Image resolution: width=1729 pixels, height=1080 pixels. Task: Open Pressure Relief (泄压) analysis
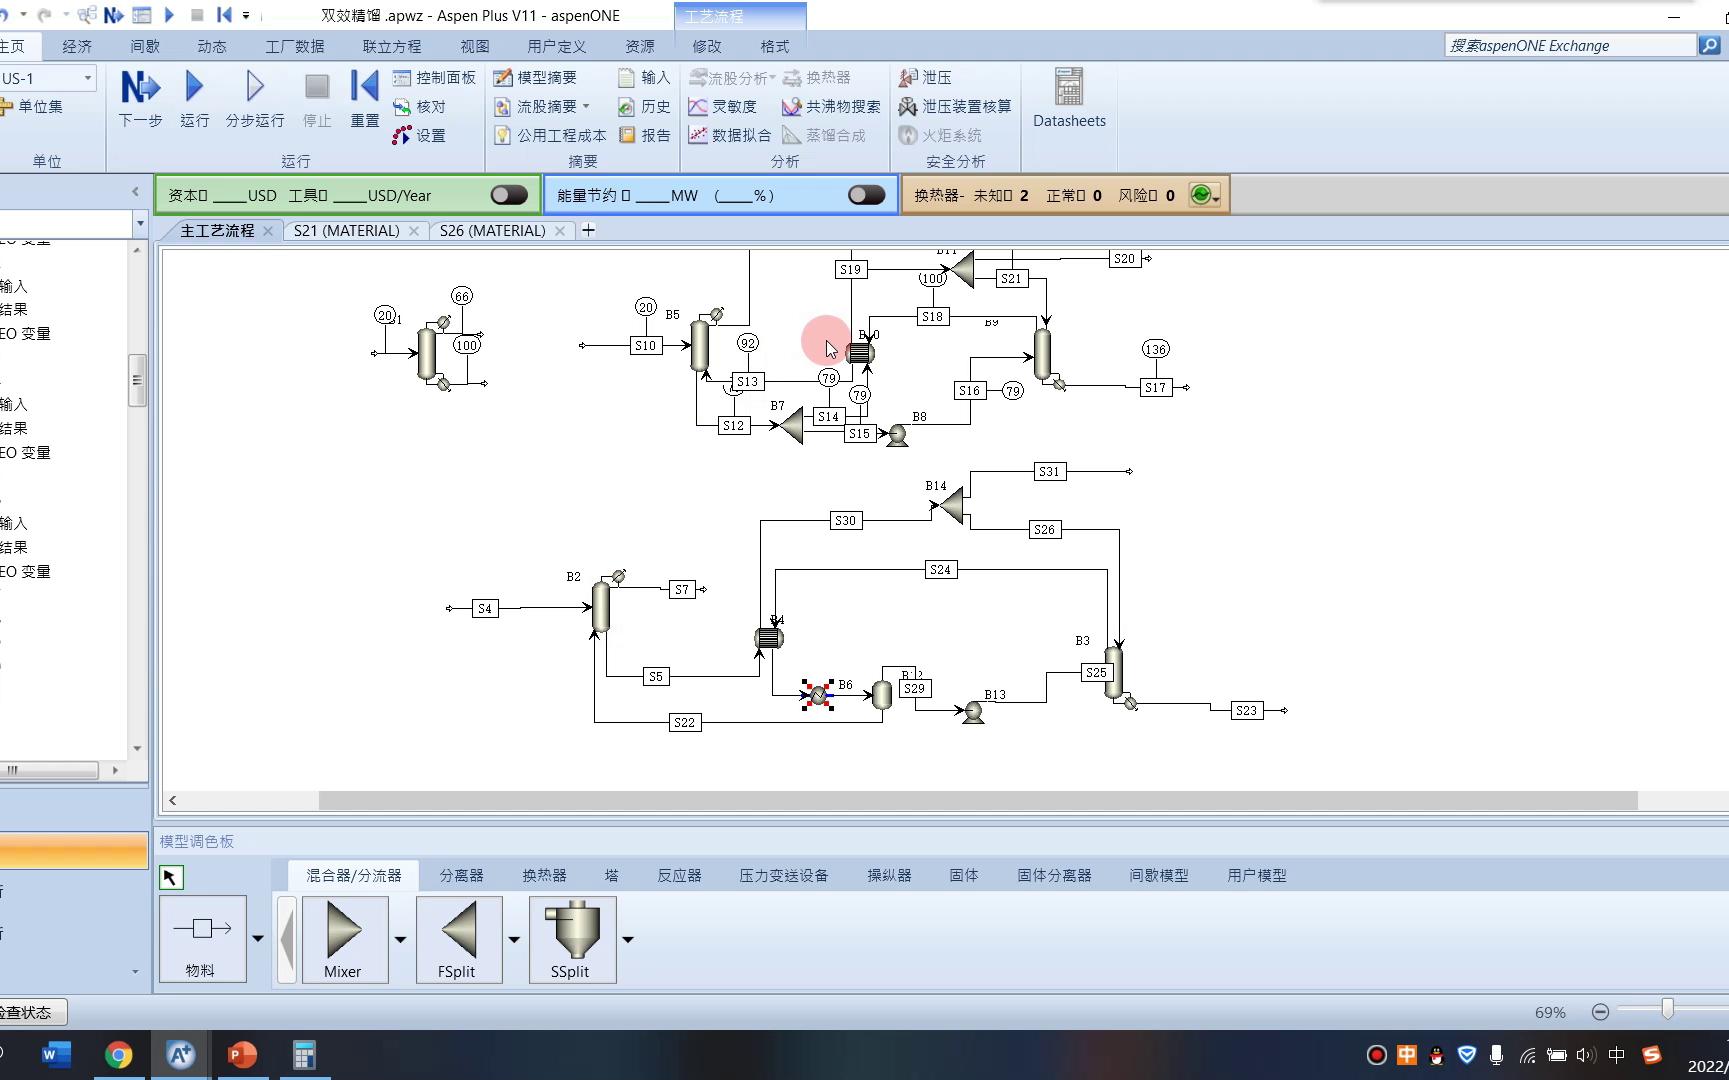pyautogui.click(x=925, y=77)
